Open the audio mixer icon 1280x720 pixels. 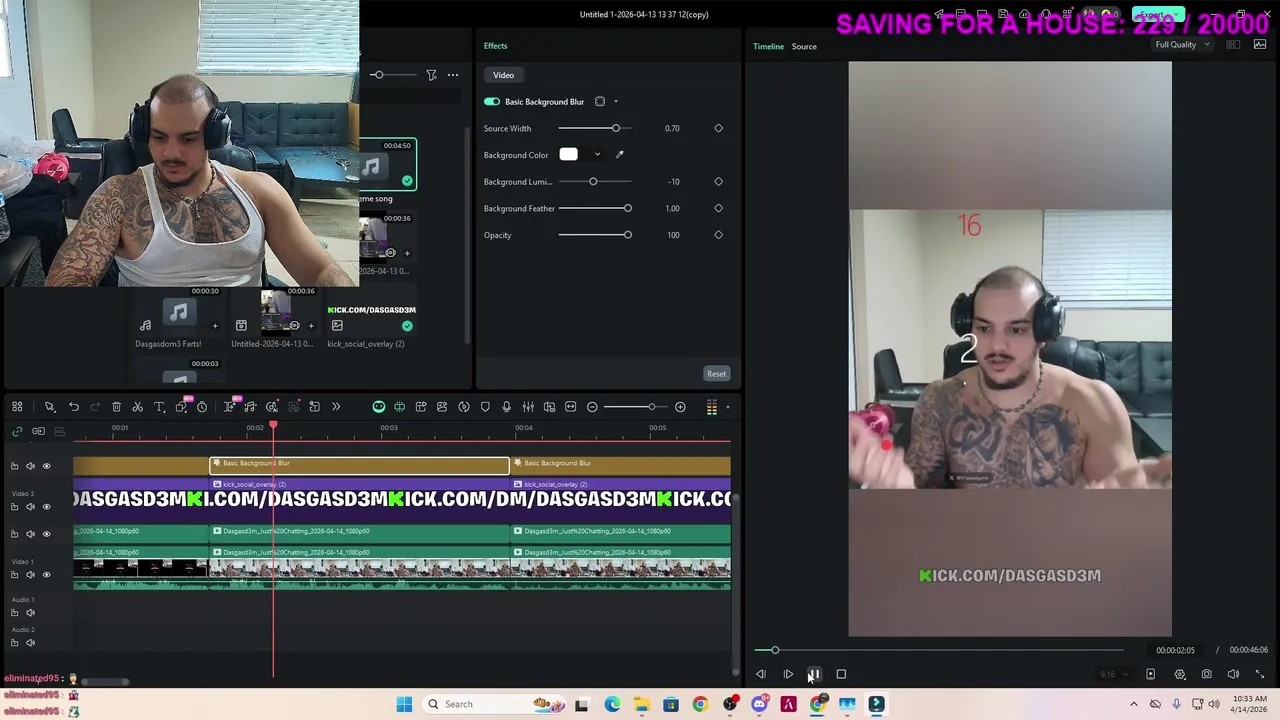click(528, 407)
